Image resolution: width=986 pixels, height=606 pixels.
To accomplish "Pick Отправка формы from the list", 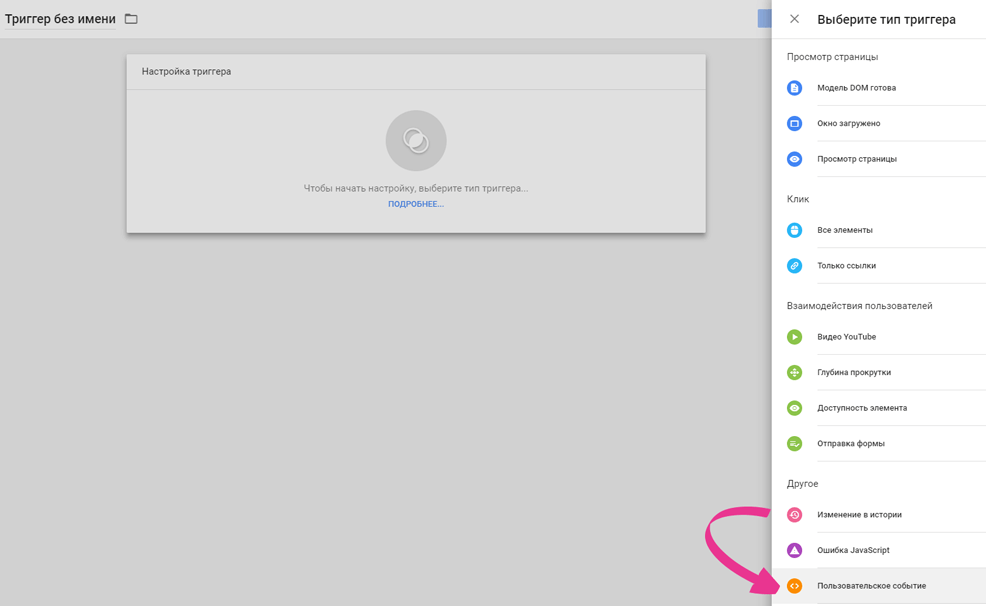I will click(851, 444).
